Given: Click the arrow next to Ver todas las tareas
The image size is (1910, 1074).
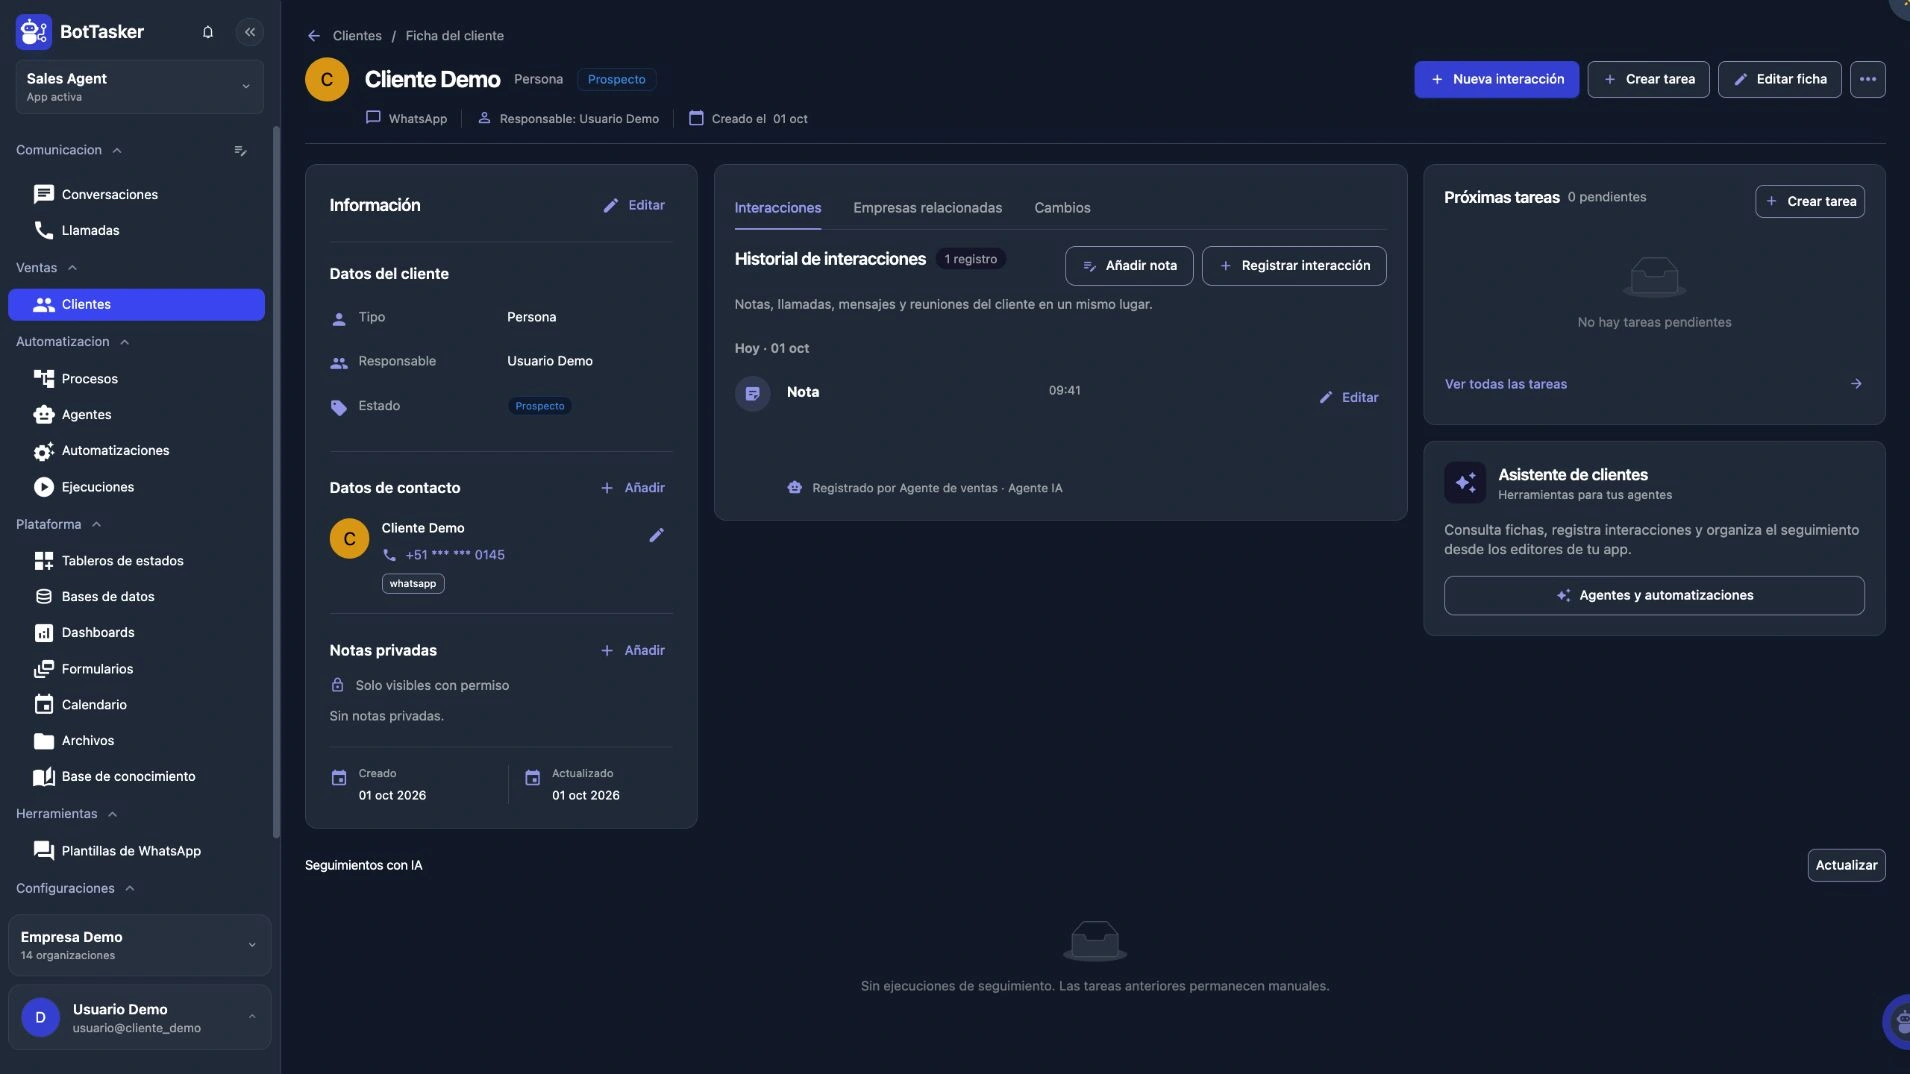Looking at the screenshot, I should (x=1856, y=384).
